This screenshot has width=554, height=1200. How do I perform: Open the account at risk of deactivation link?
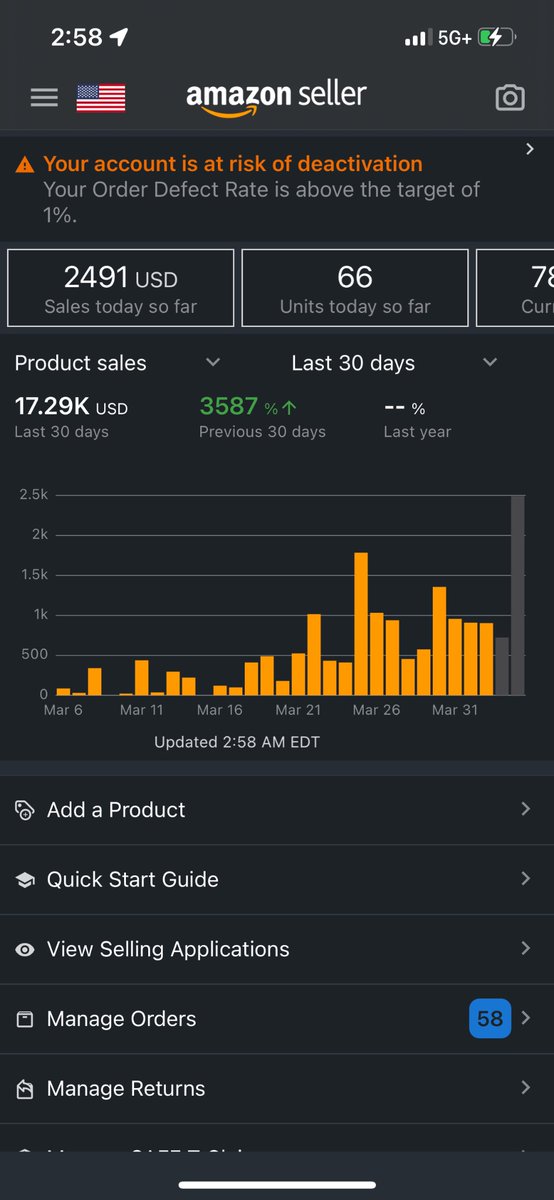tap(233, 164)
